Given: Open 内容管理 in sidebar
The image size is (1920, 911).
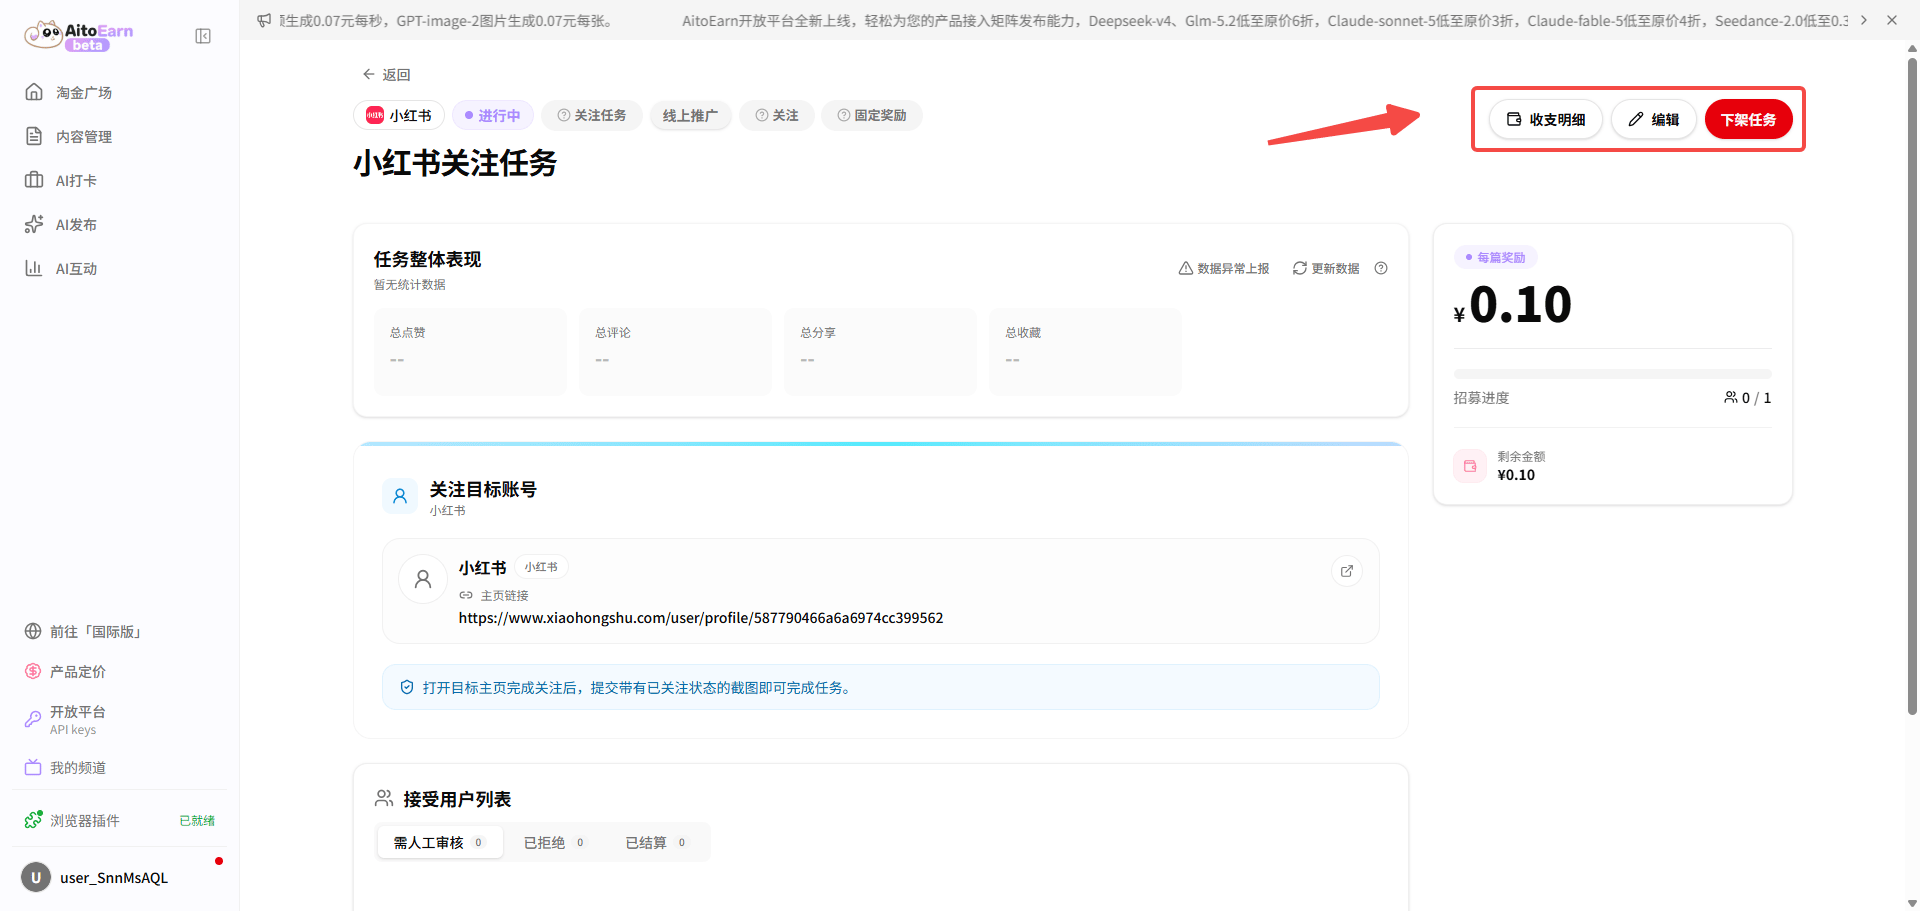Looking at the screenshot, I should point(120,136).
